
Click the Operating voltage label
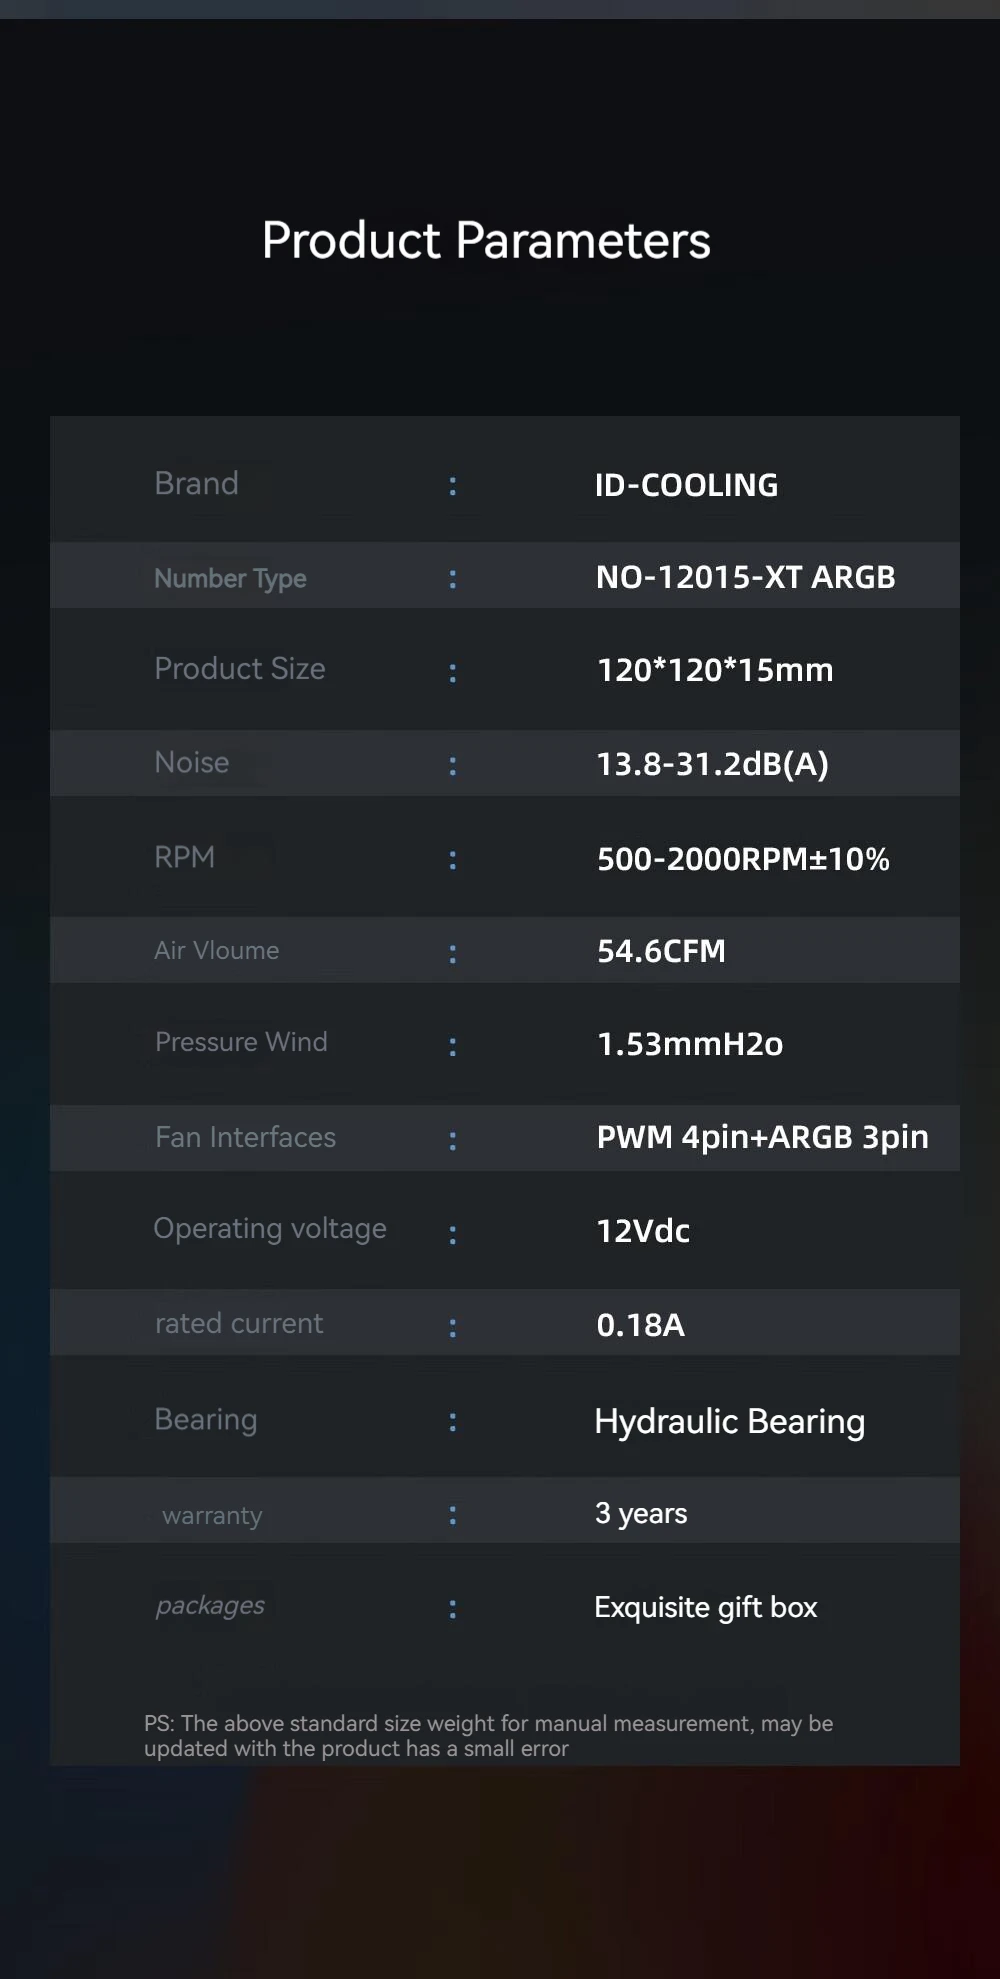(270, 1228)
